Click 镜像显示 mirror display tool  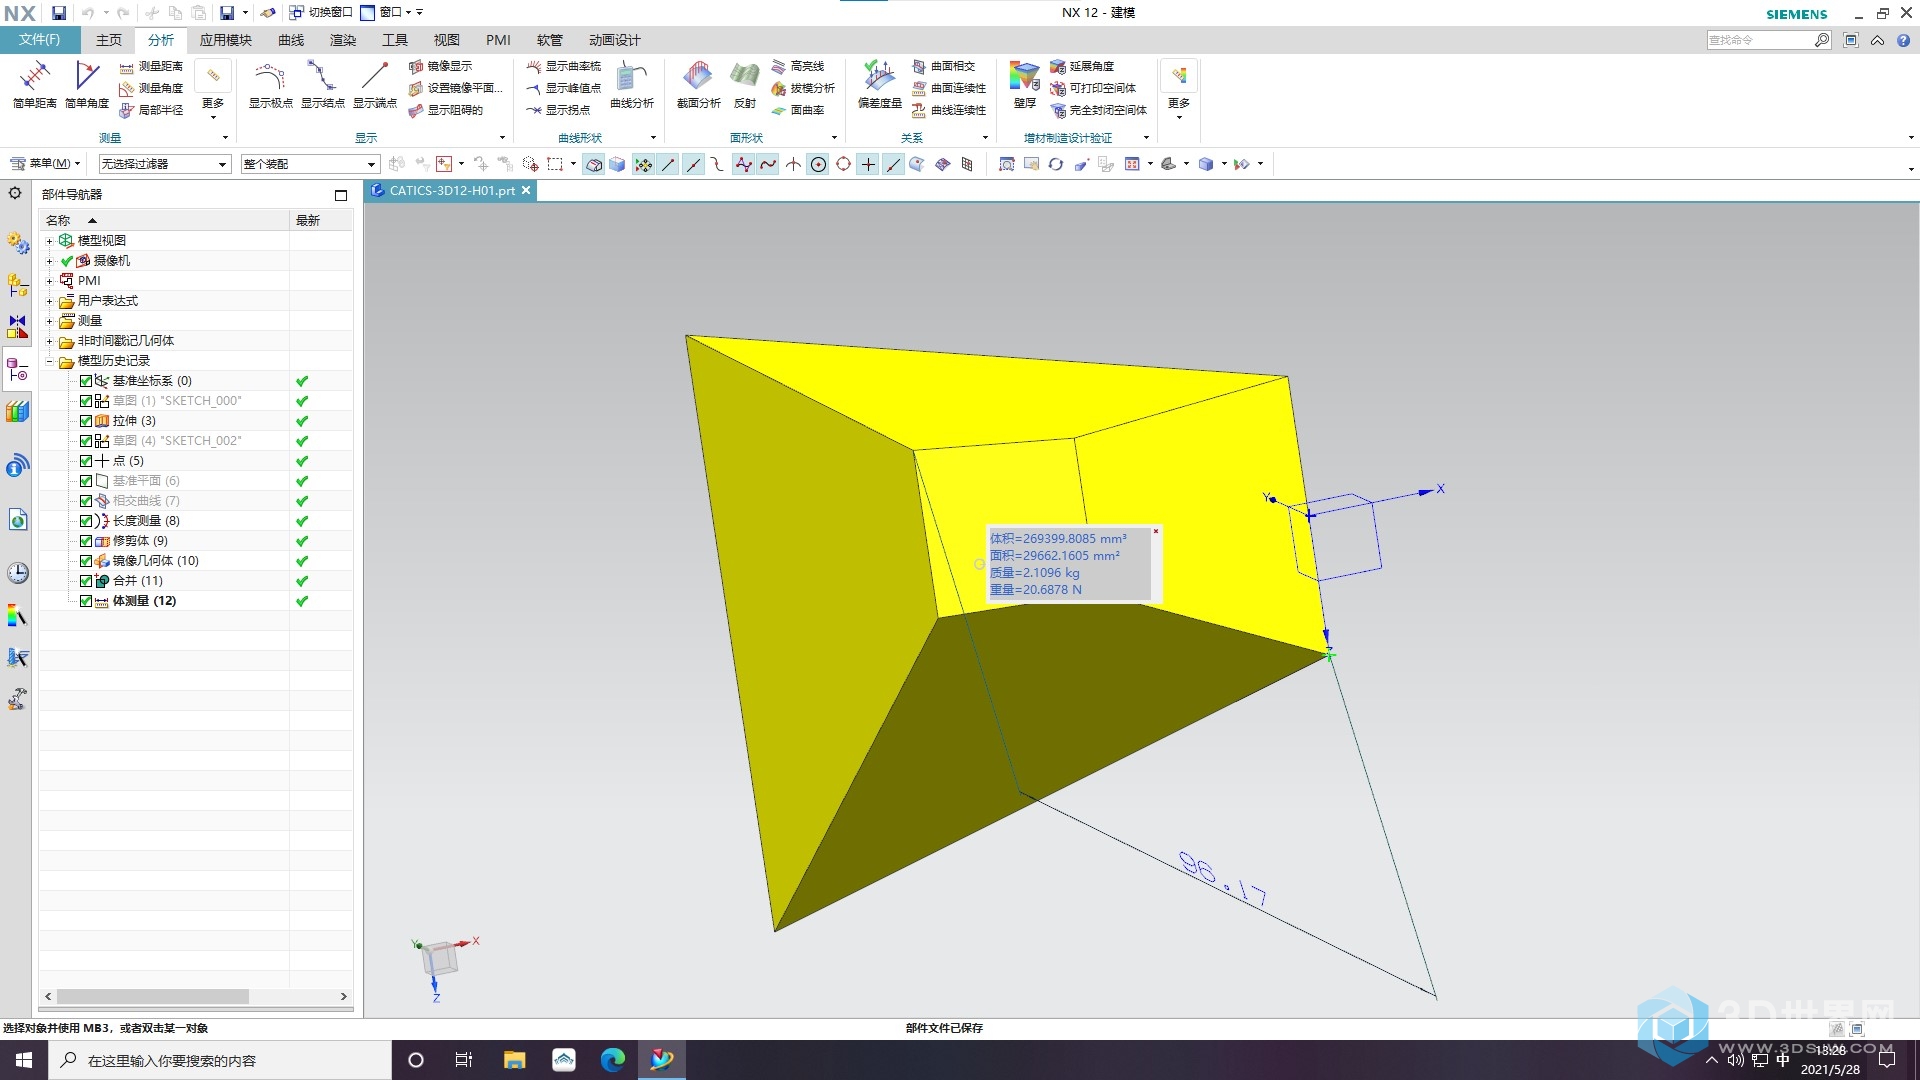point(440,66)
